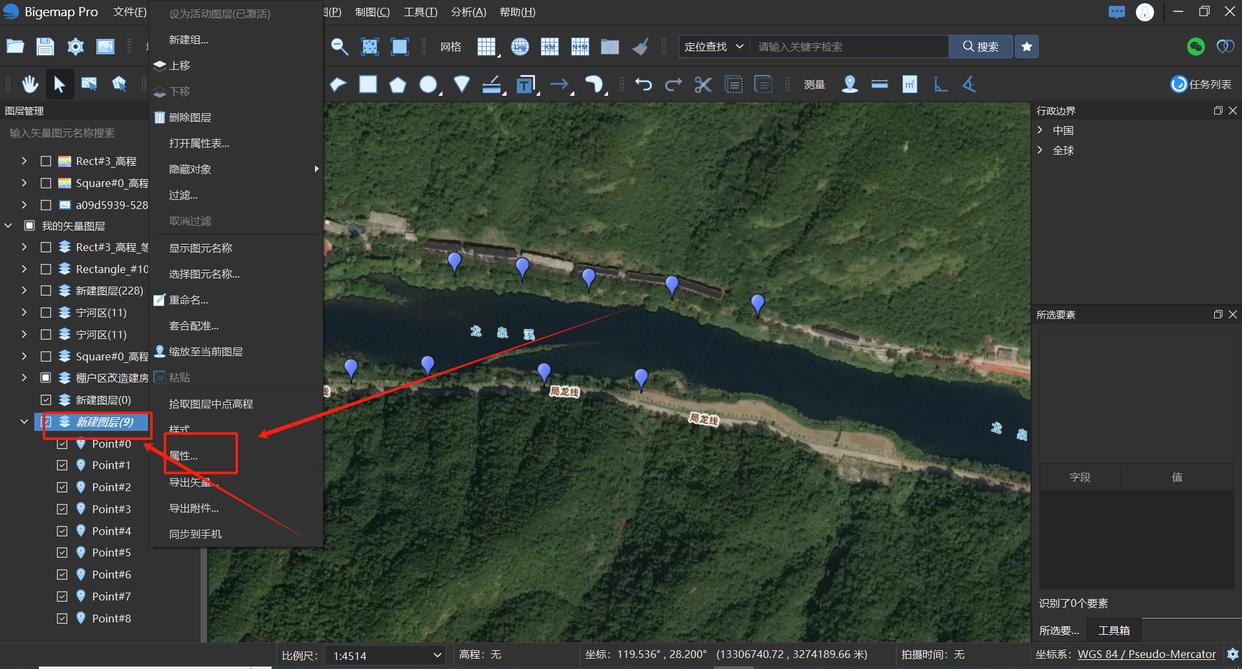Open file using the folder toolbar icon
This screenshot has height=669, width=1242.
[15, 46]
